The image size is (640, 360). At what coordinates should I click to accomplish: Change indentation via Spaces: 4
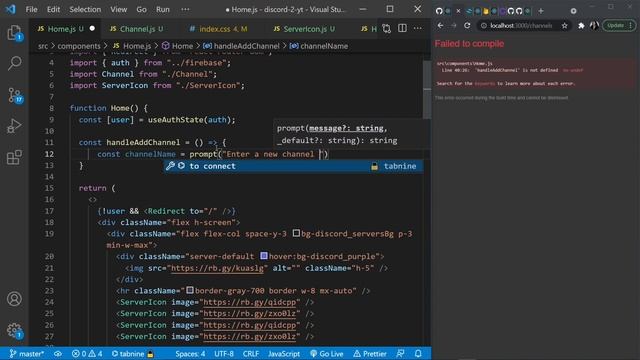tap(190, 354)
